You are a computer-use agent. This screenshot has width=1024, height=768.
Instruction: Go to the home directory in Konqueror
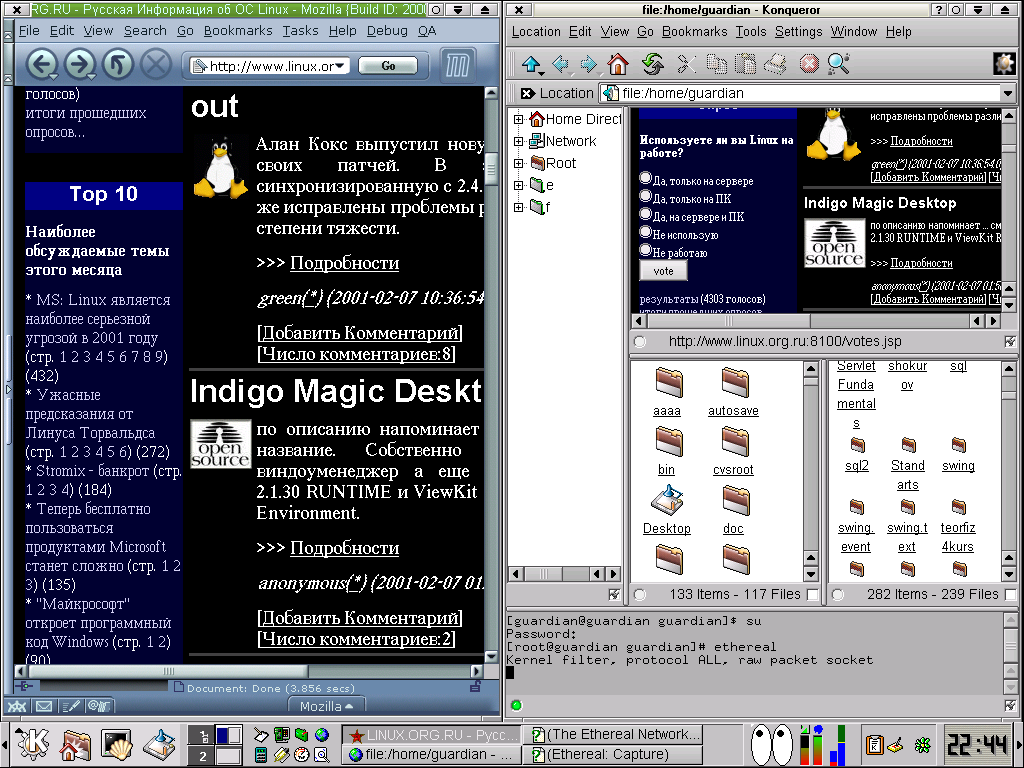pos(618,64)
